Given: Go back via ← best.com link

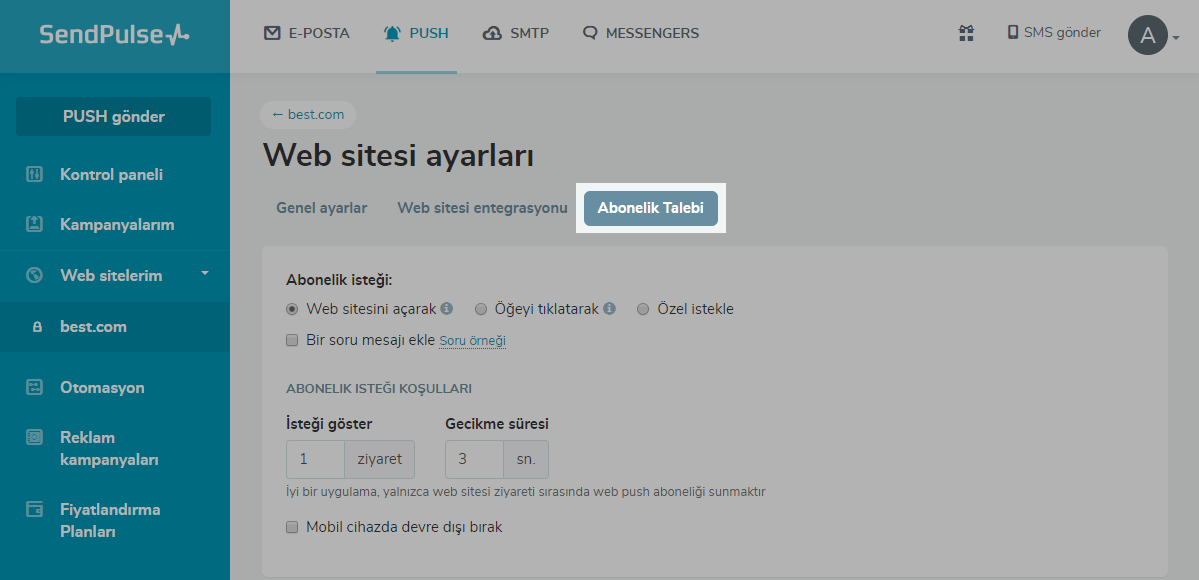Looking at the screenshot, I should tap(308, 115).
